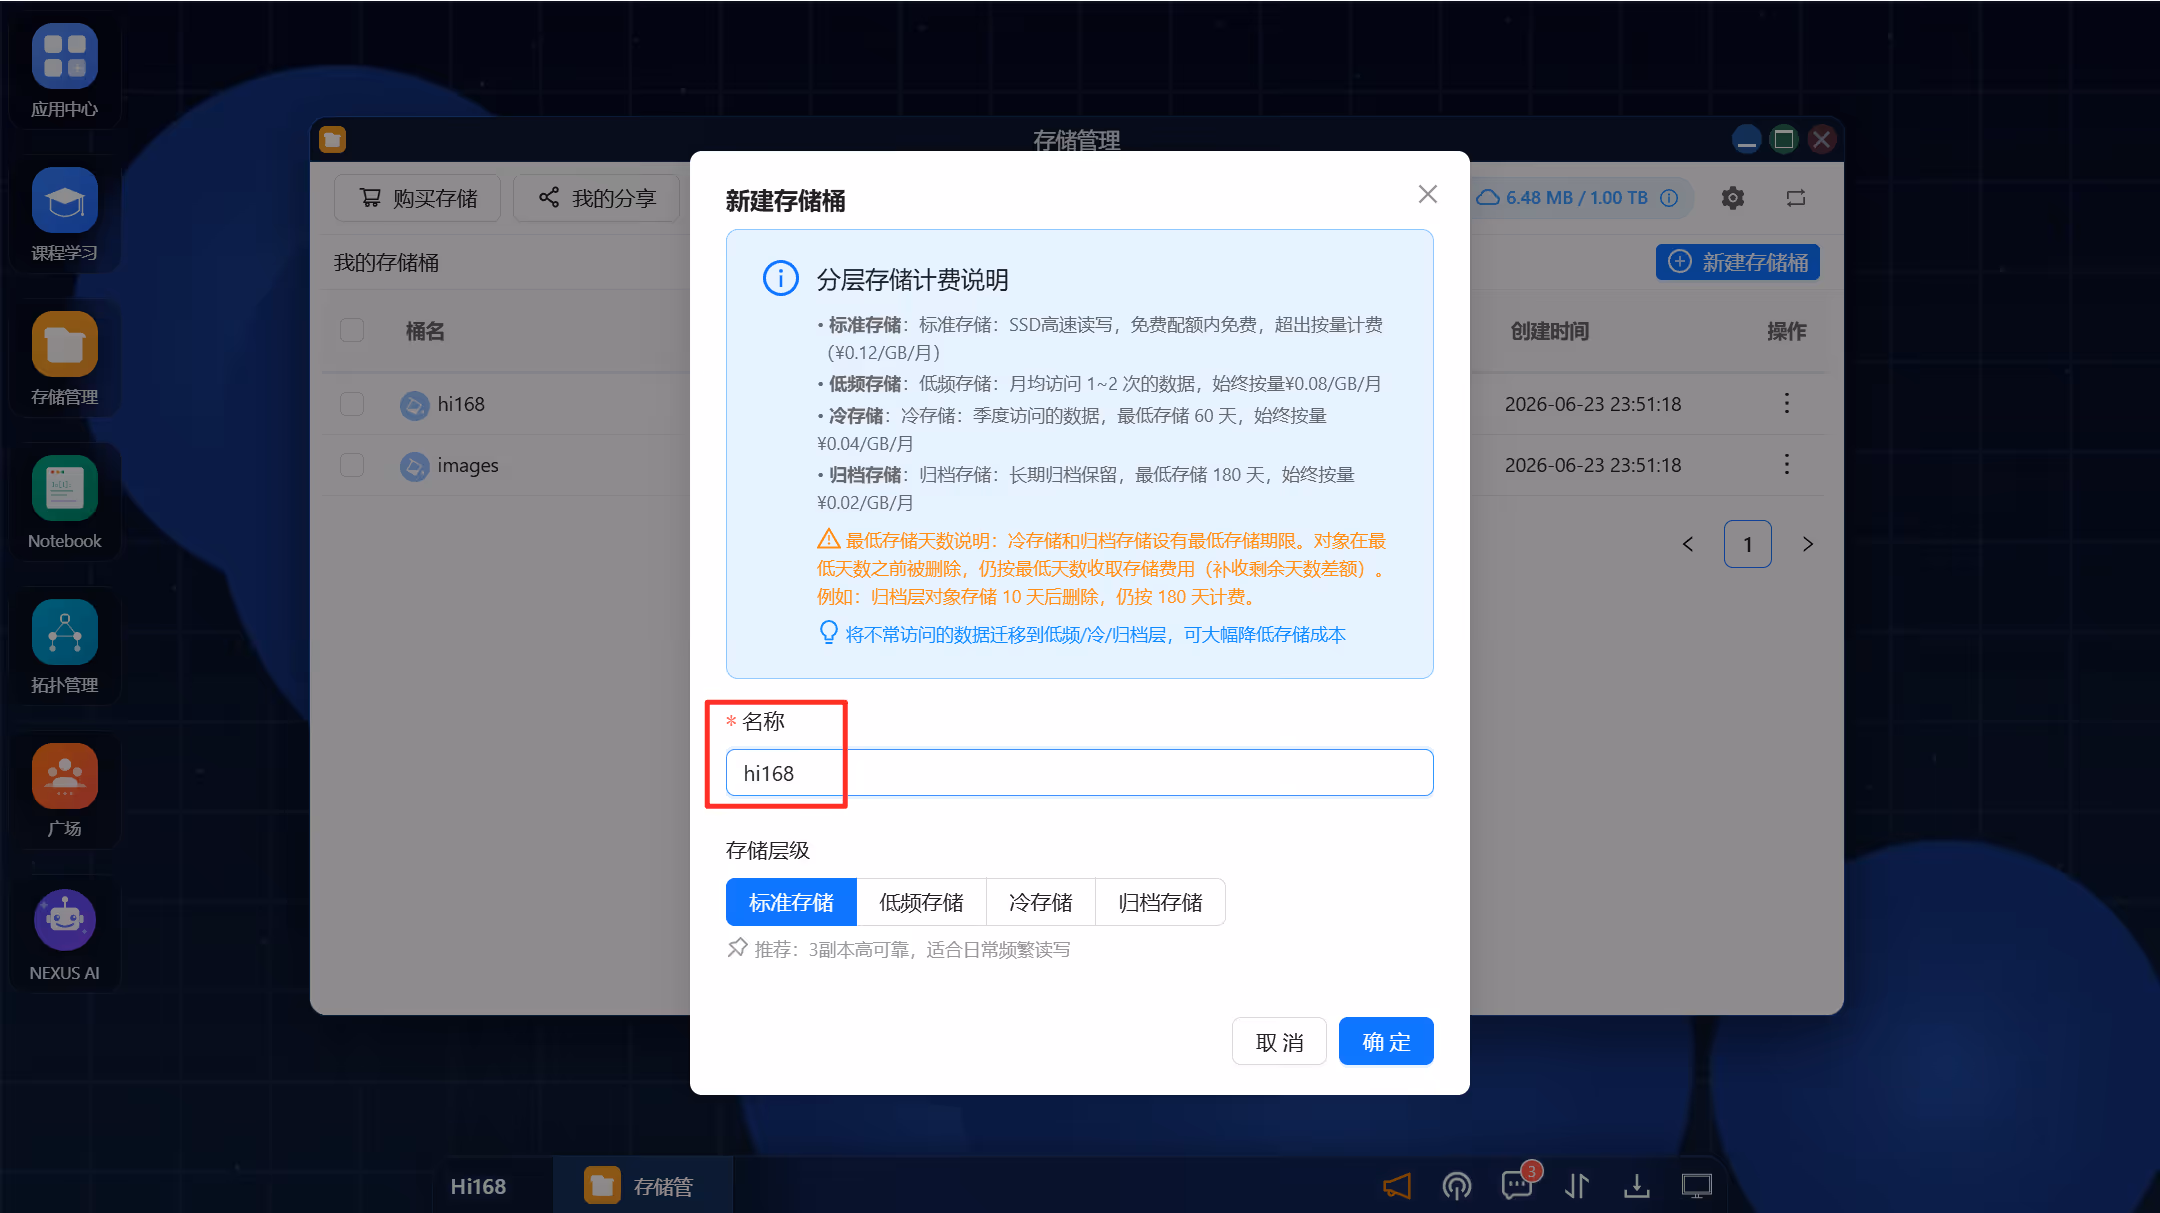Select the 归档存储 storage tier

coord(1160,902)
